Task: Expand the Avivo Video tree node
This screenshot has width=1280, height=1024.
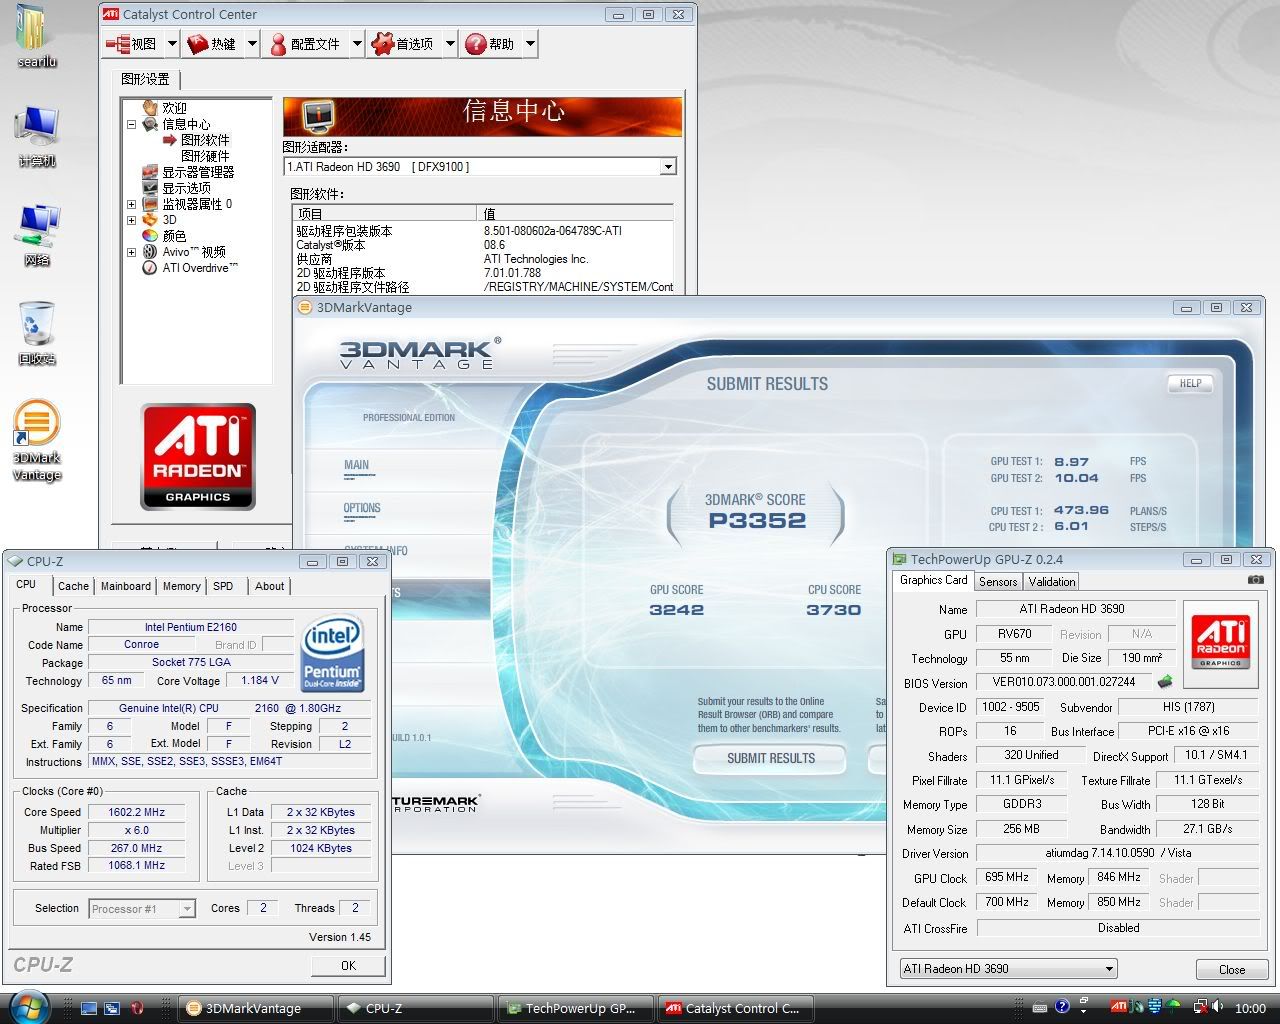Action: (131, 252)
